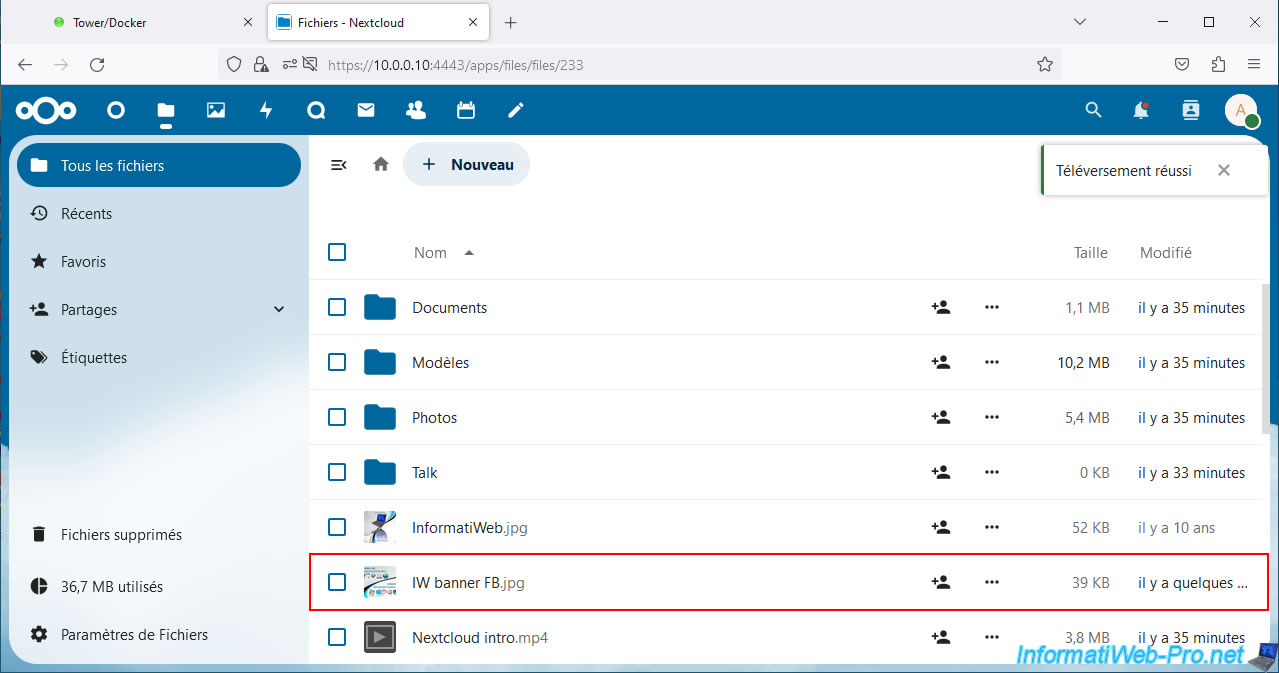Open the Photos app icon in top bar
This screenshot has width=1279, height=673.
(216, 110)
